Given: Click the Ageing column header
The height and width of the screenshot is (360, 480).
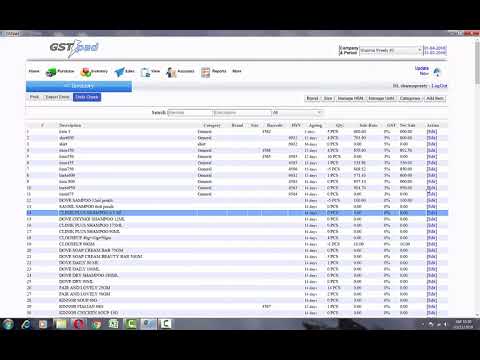Looking at the screenshot, I should [x=315, y=125].
